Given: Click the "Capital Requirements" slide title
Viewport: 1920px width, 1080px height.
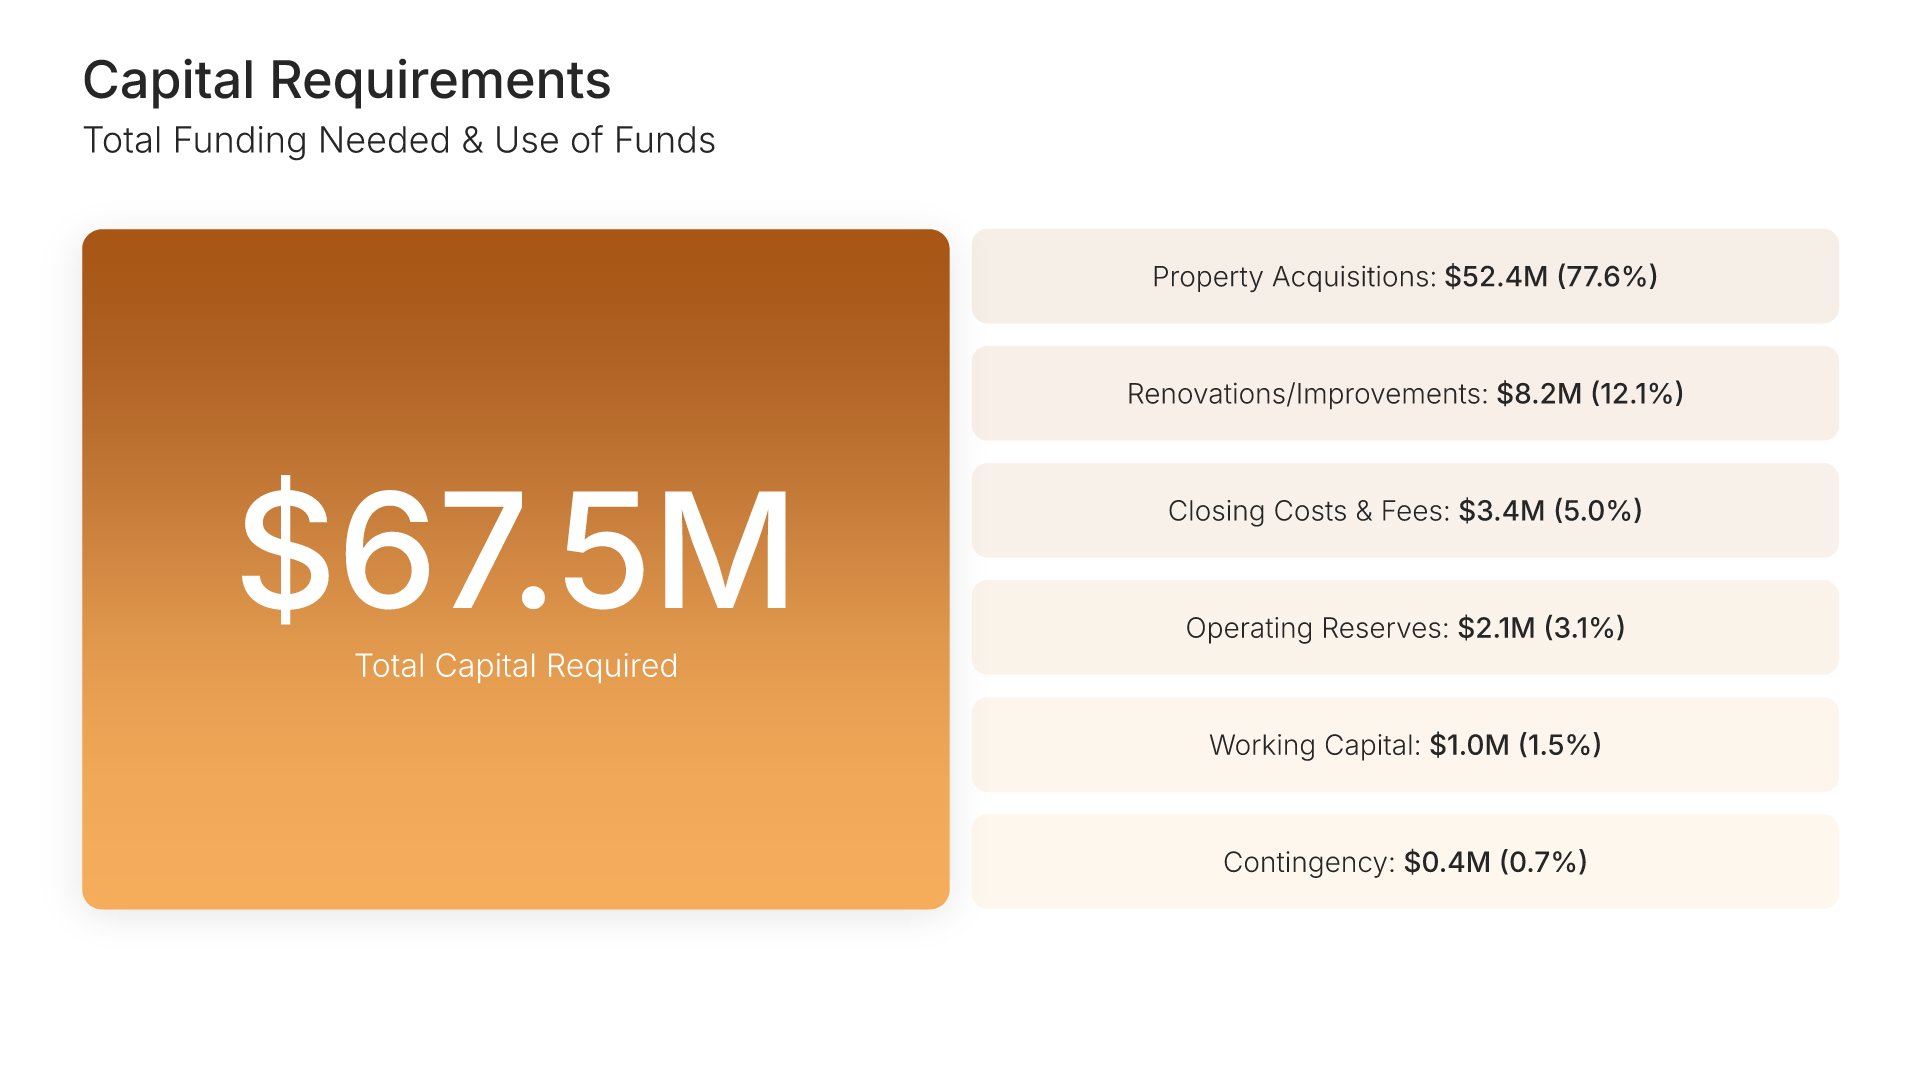Looking at the screenshot, I should tap(346, 80).
